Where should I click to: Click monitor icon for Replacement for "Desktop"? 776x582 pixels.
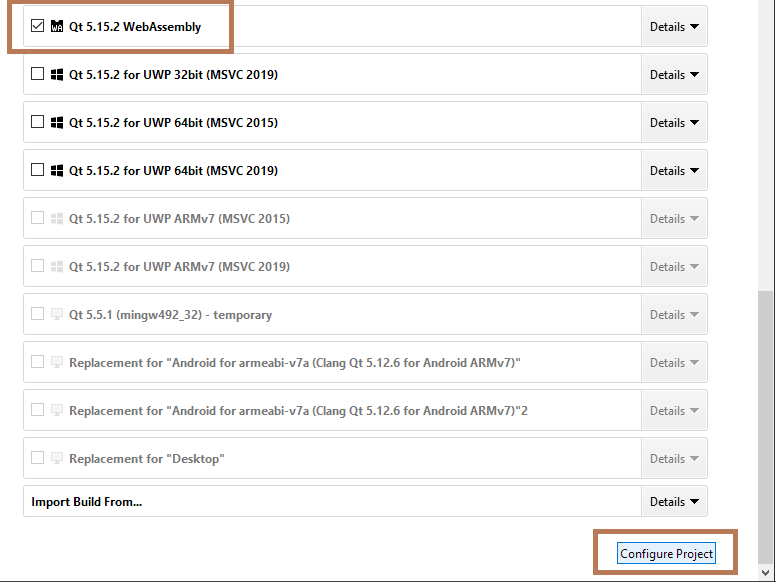tap(57, 459)
